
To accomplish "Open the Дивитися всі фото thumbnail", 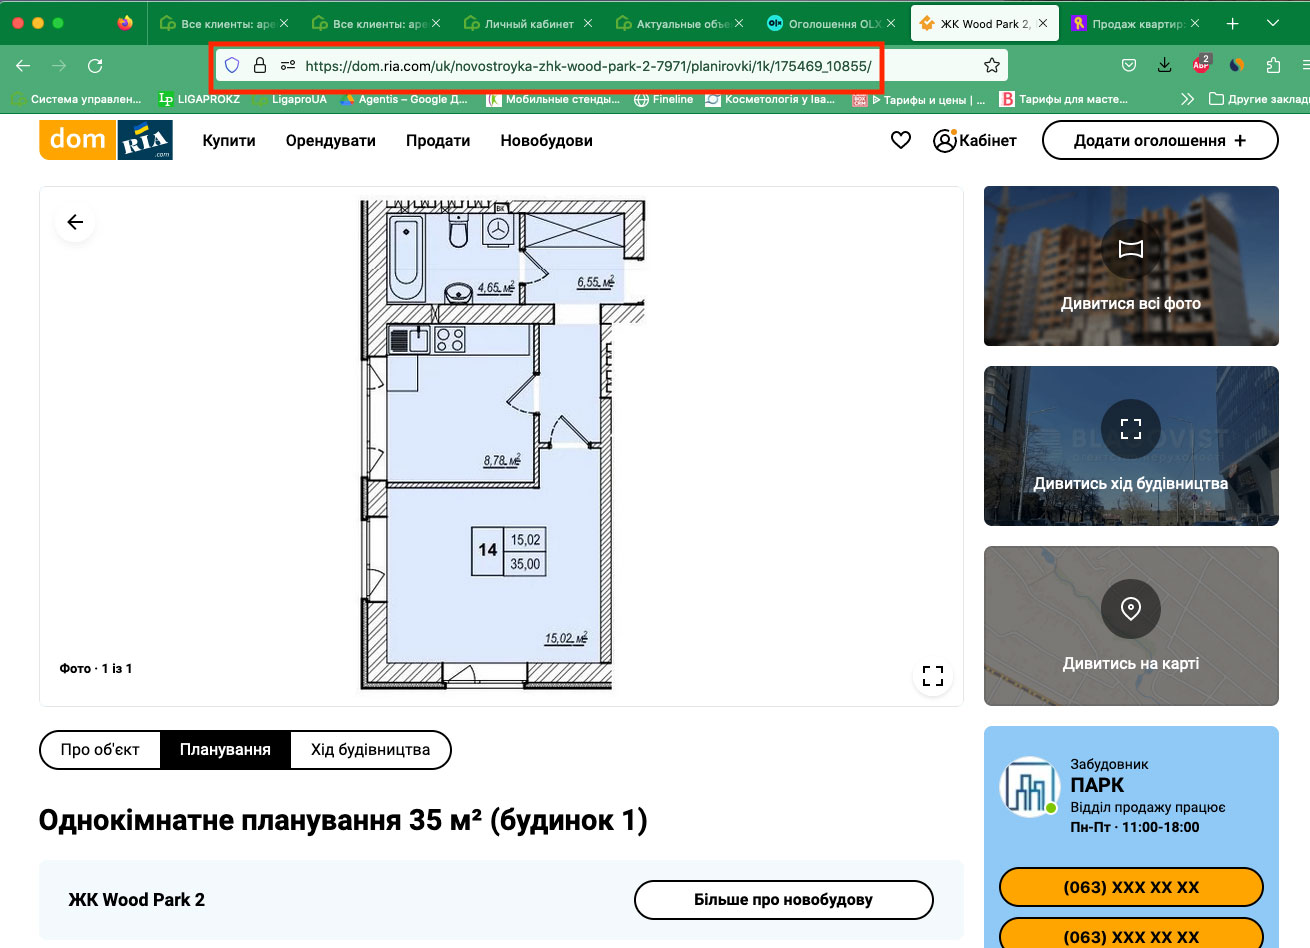I will (x=1131, y=266).
